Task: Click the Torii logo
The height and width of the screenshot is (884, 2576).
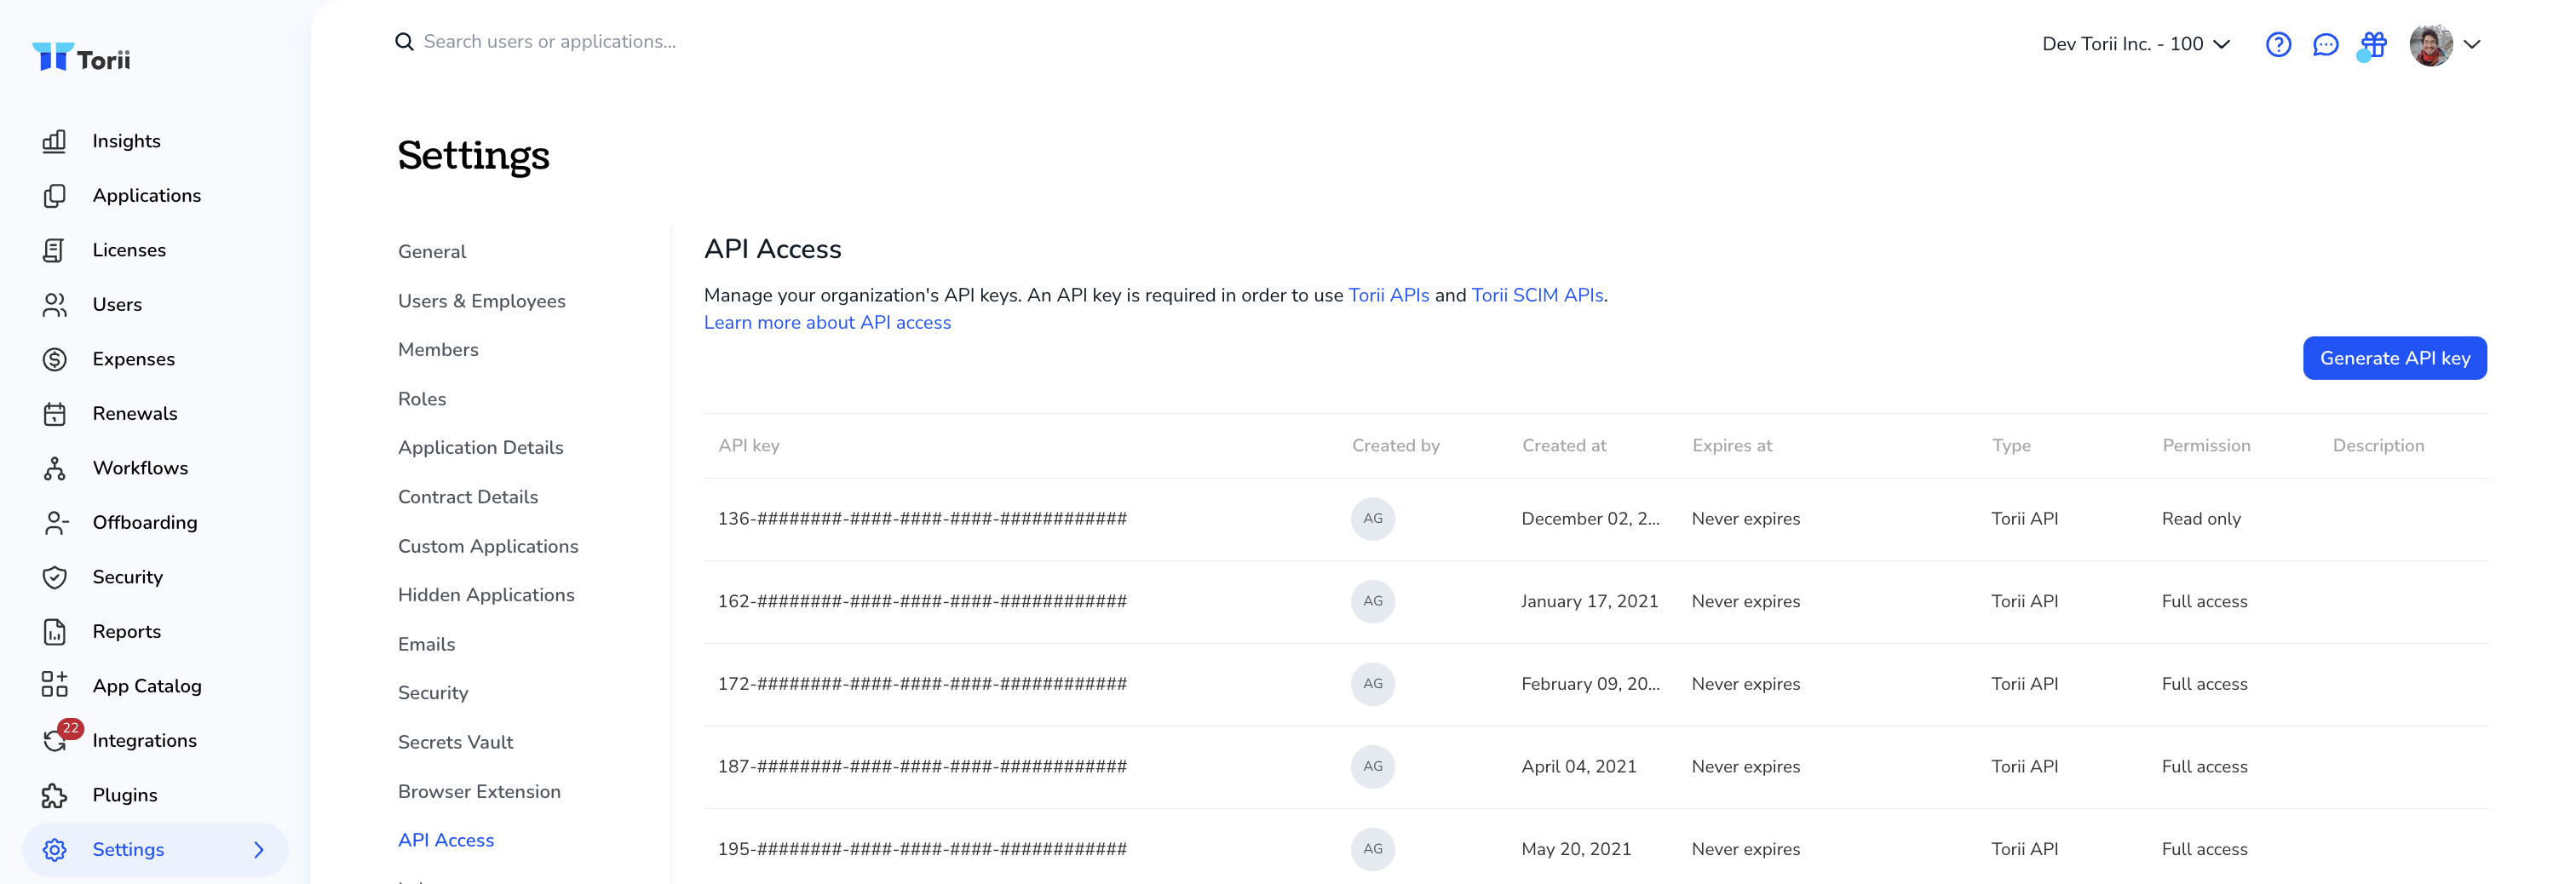Action: coord(81,58)
